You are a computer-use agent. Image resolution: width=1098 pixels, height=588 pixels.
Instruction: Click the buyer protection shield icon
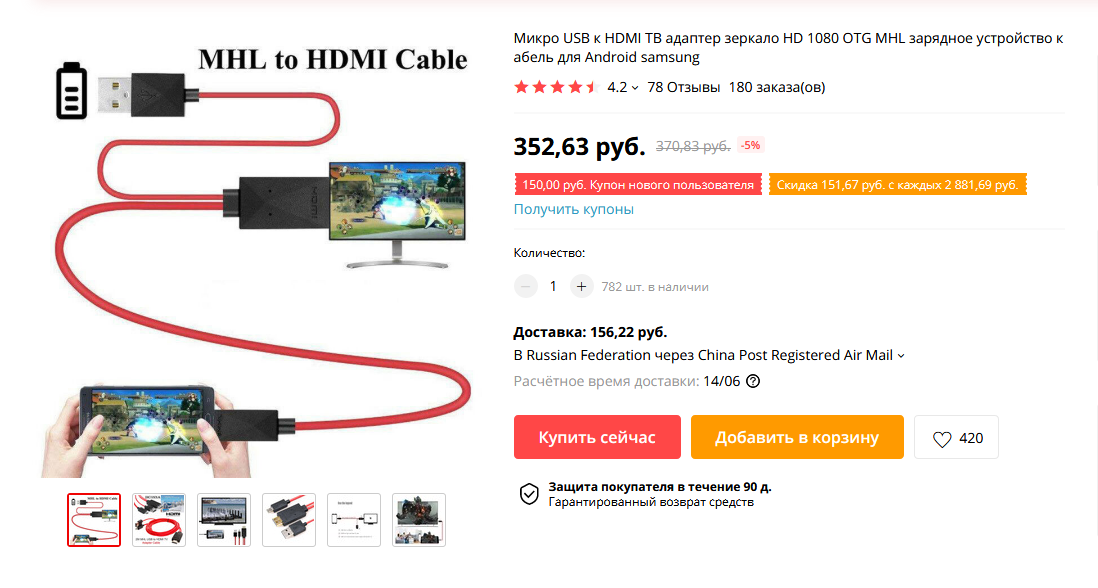pos(529,494)
